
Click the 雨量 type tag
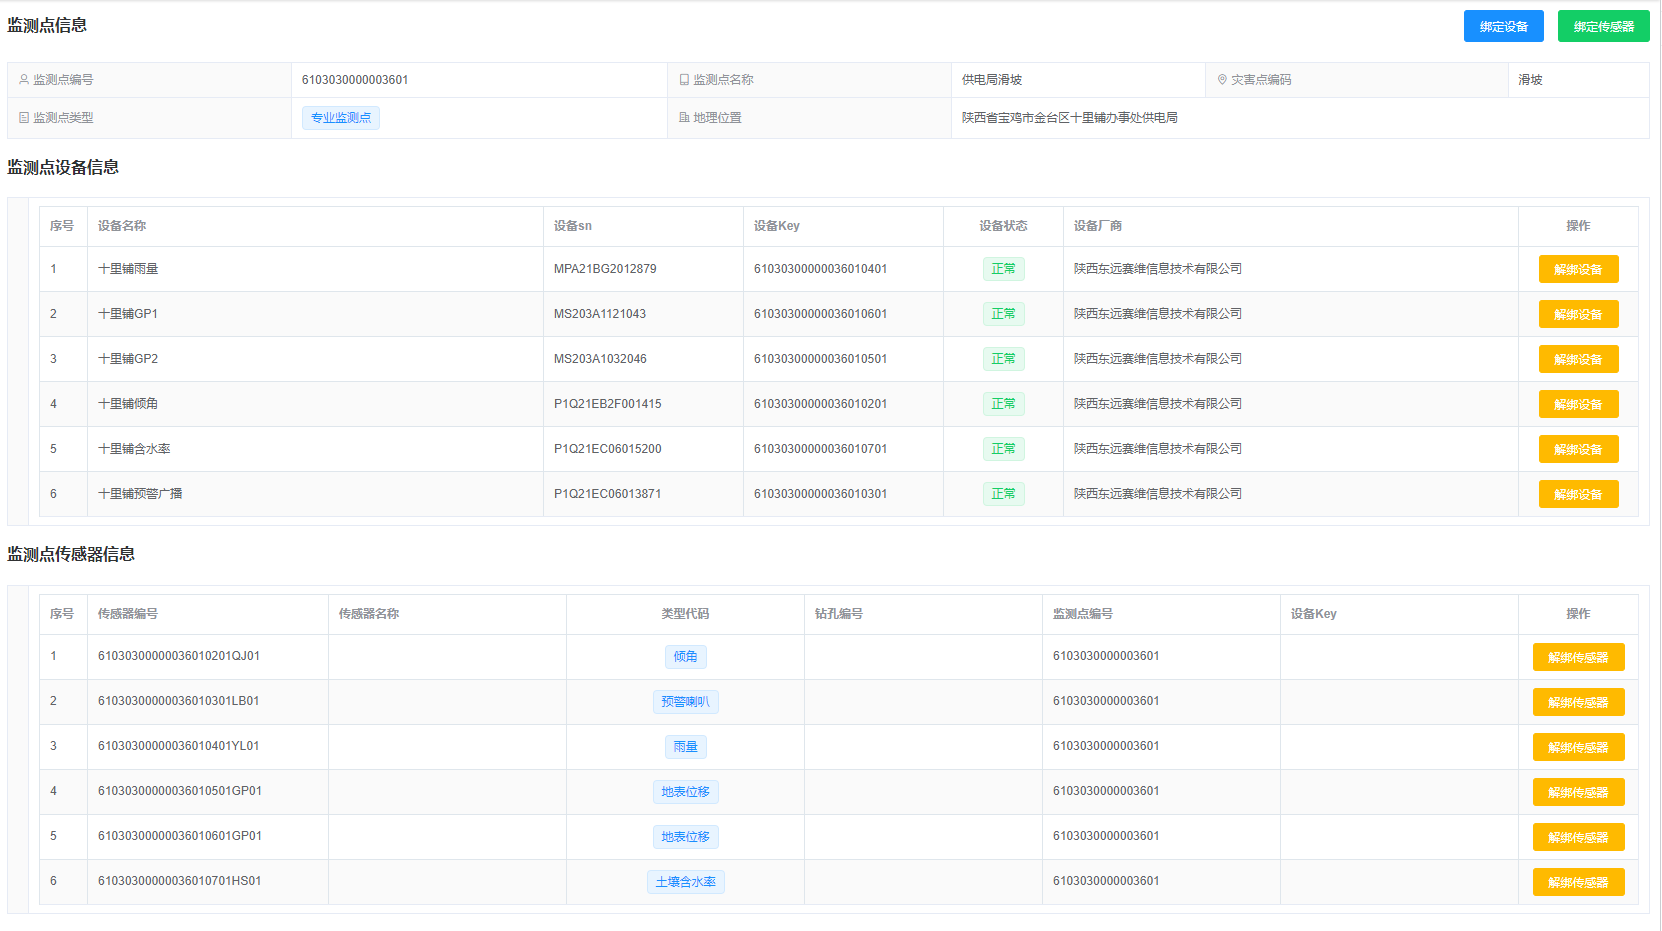(685, 747)
